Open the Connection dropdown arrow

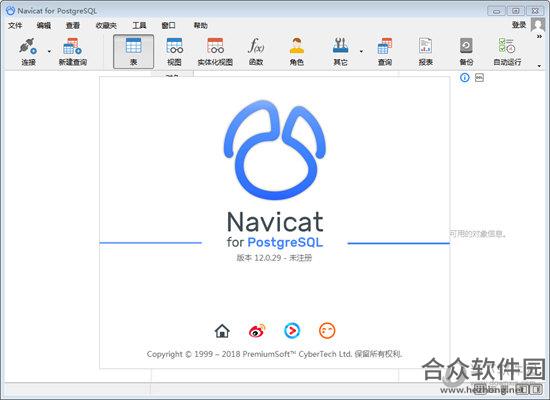click(x=49, y=52)
